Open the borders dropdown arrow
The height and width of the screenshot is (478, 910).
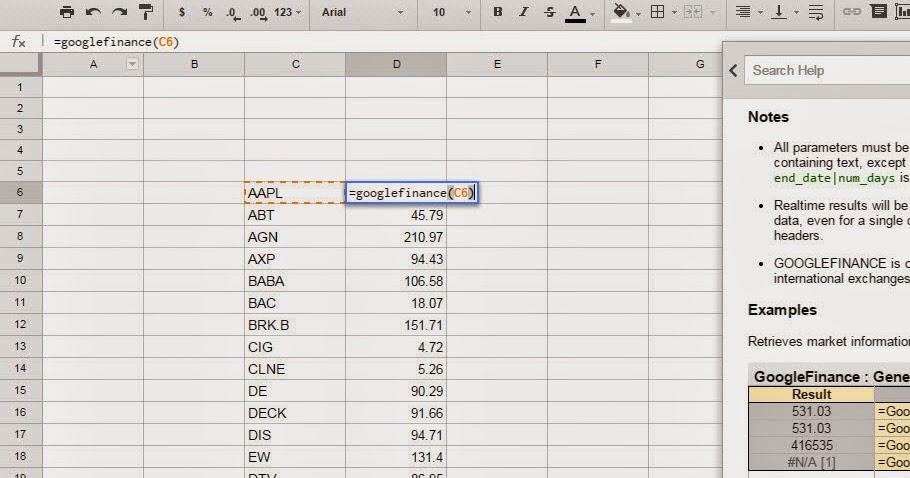[x=674, y=13]
